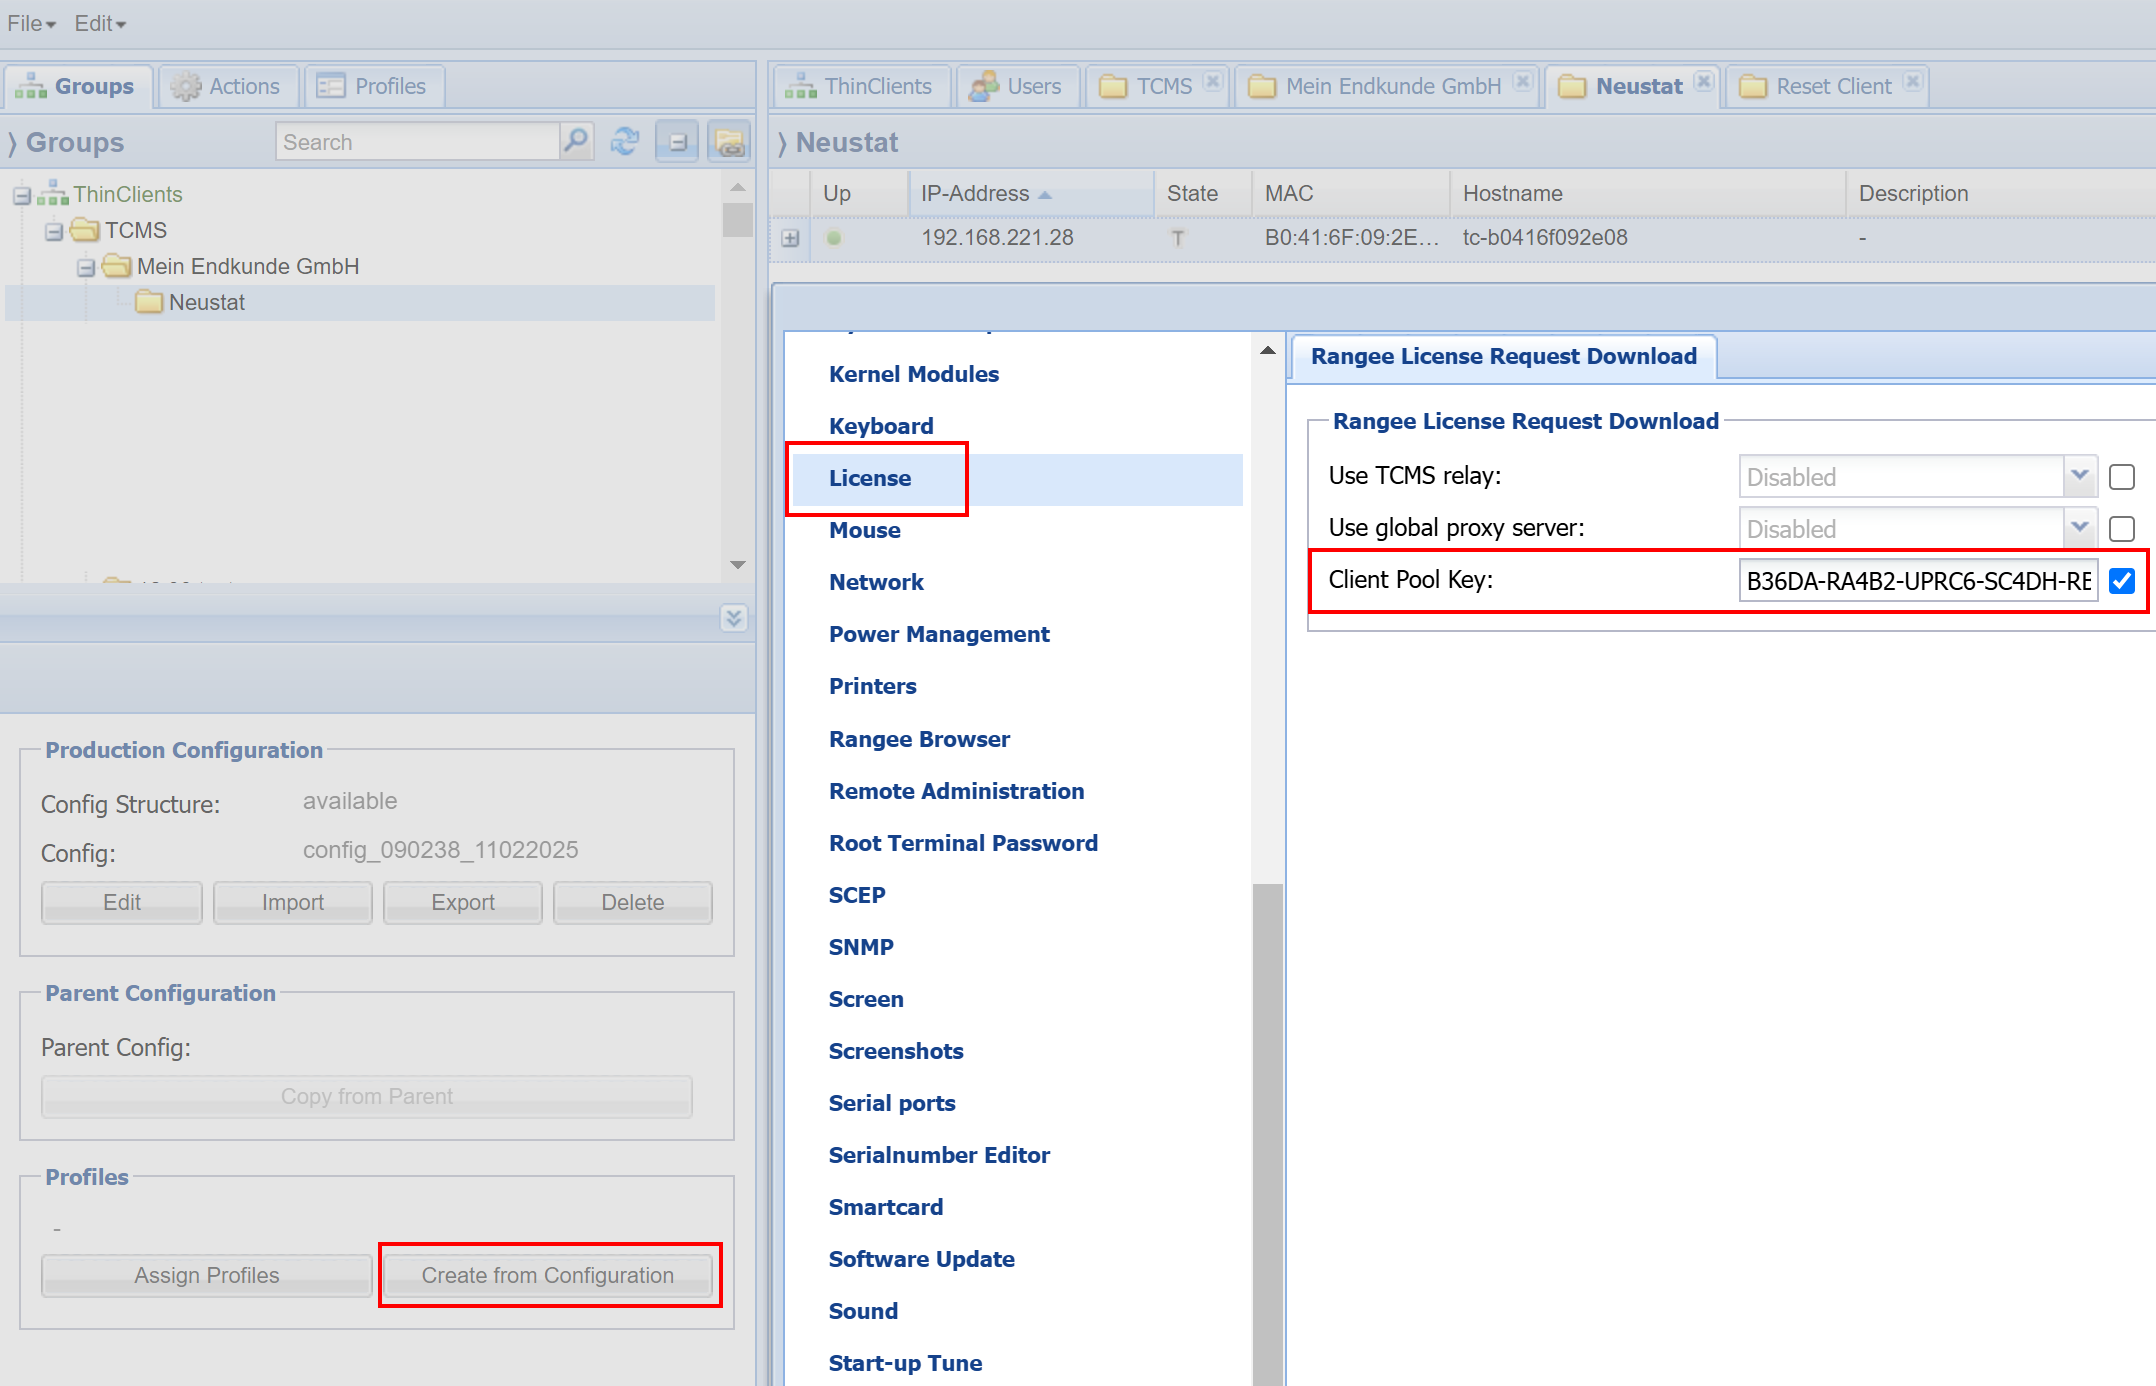
Task: Click Create from Configuration button
Action: tap(548, 1275)
